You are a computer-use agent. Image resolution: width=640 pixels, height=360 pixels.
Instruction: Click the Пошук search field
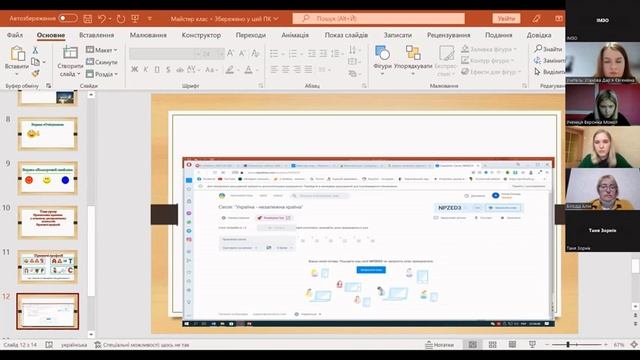pyautogui.click(x=378, y=19)
